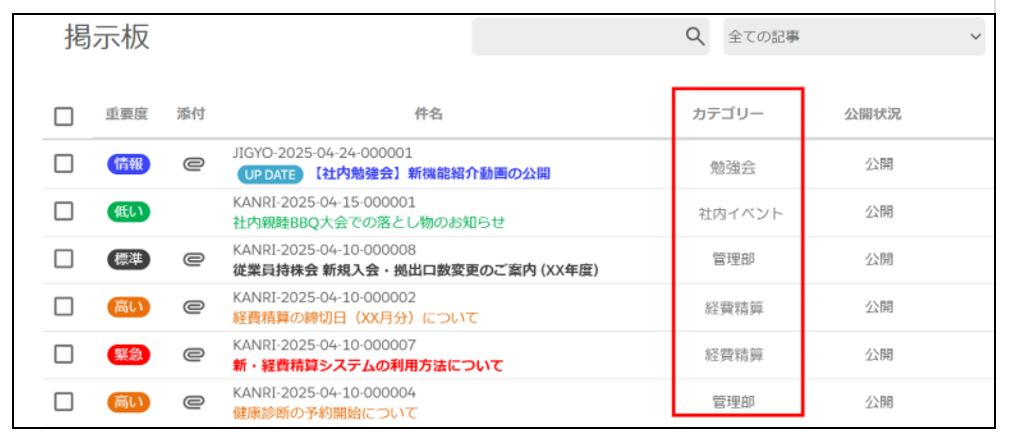This screenshot has height=448, width=1022.
Task: Click attachment clip of KANRI-2025-04-10-000008 row
Action: point(193,259)
